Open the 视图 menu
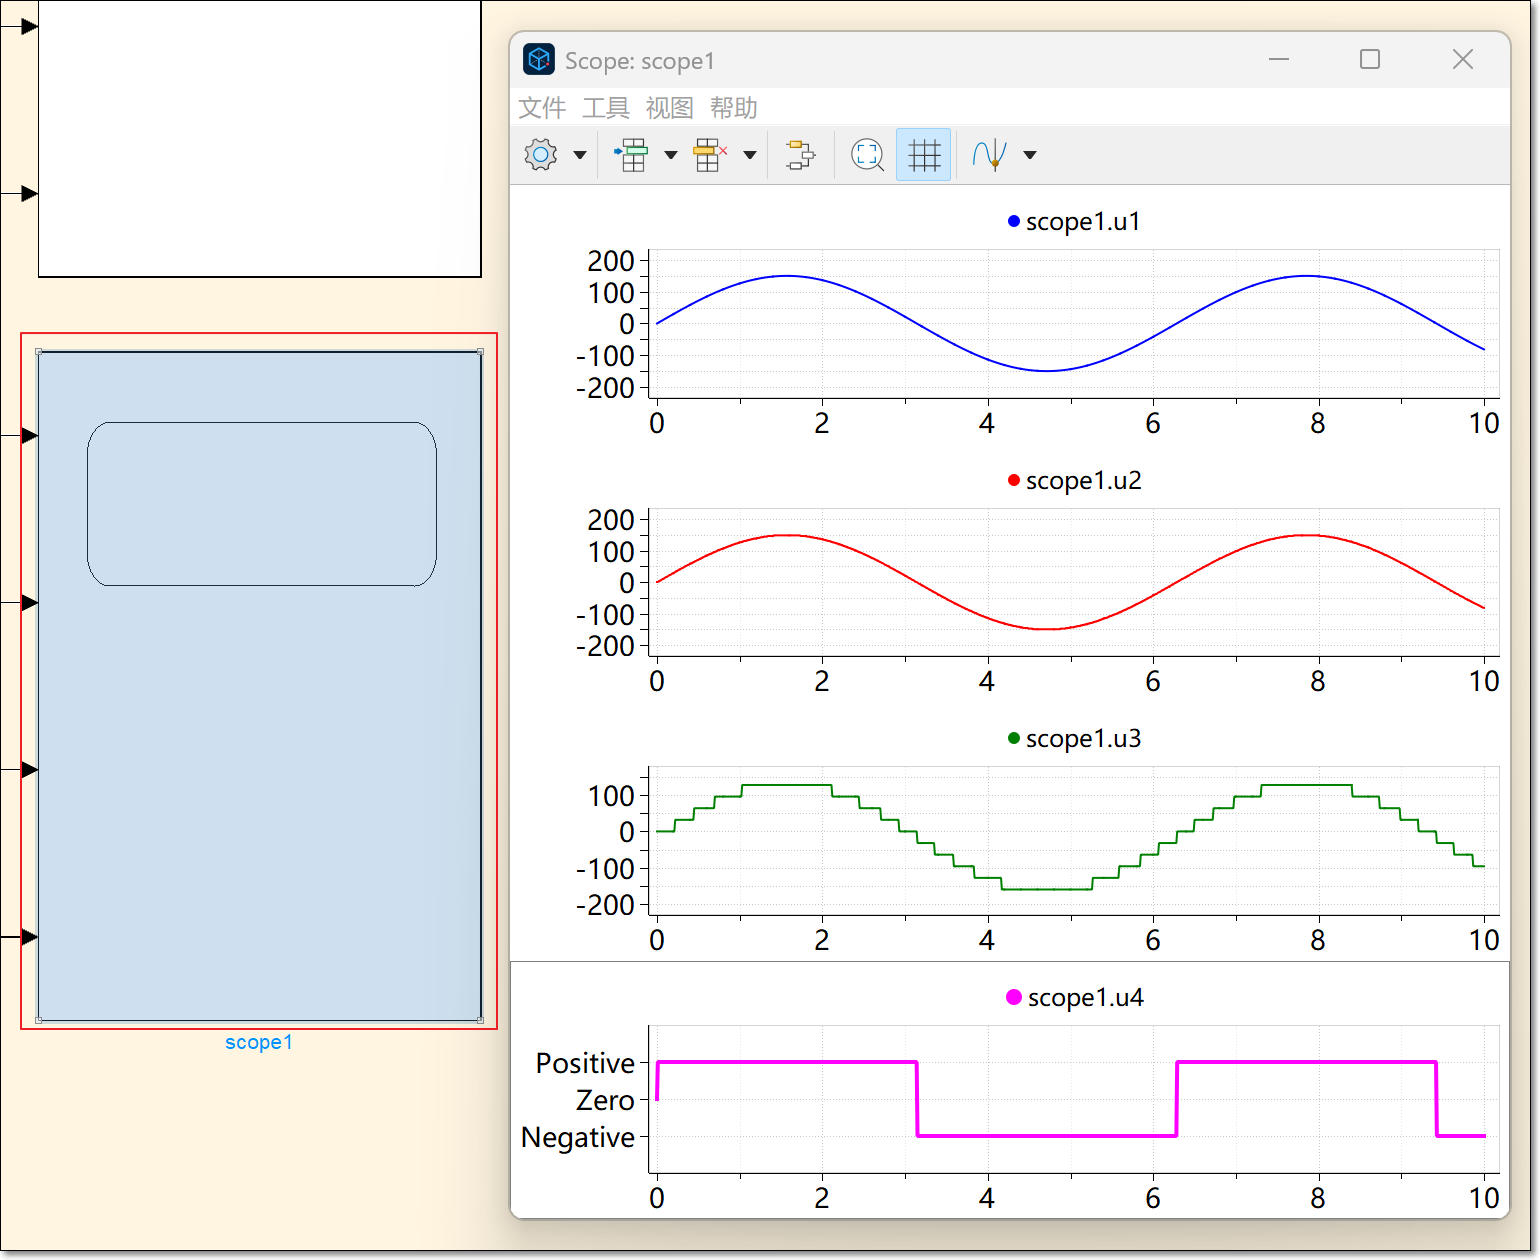This screenshot has width=1540, height=1260. point(670,108)
